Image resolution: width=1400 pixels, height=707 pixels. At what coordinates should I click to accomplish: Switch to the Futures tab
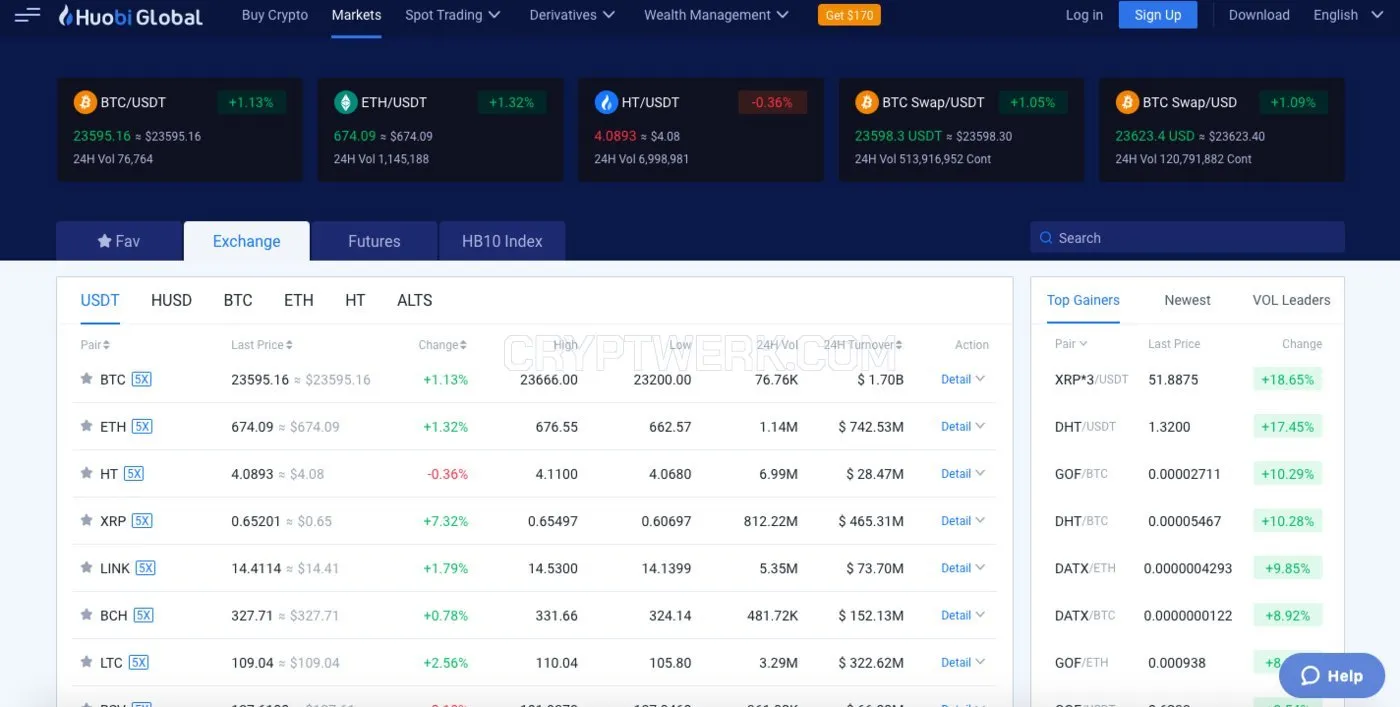374,241
